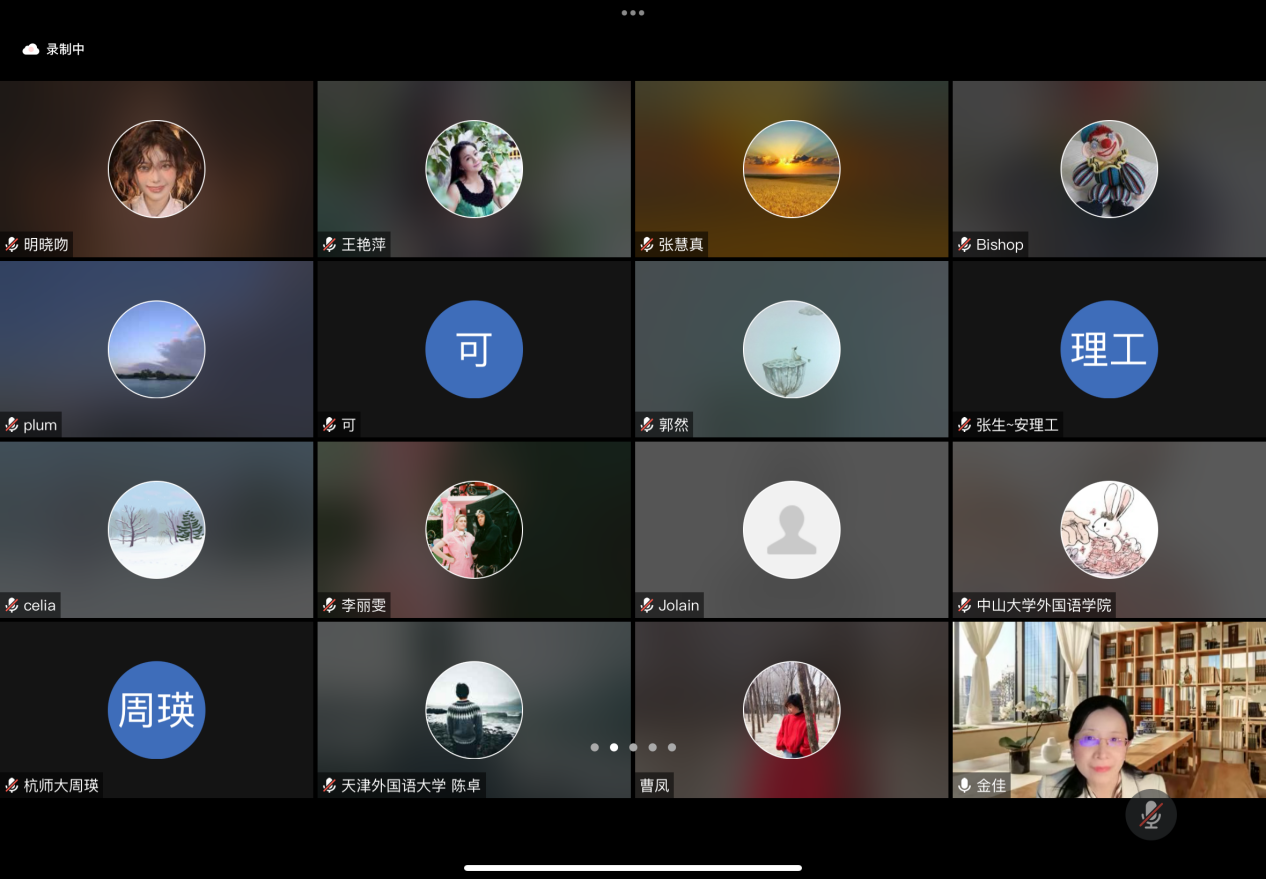
Task: Click the 张生~安理工 name label
Action: 1018,425
